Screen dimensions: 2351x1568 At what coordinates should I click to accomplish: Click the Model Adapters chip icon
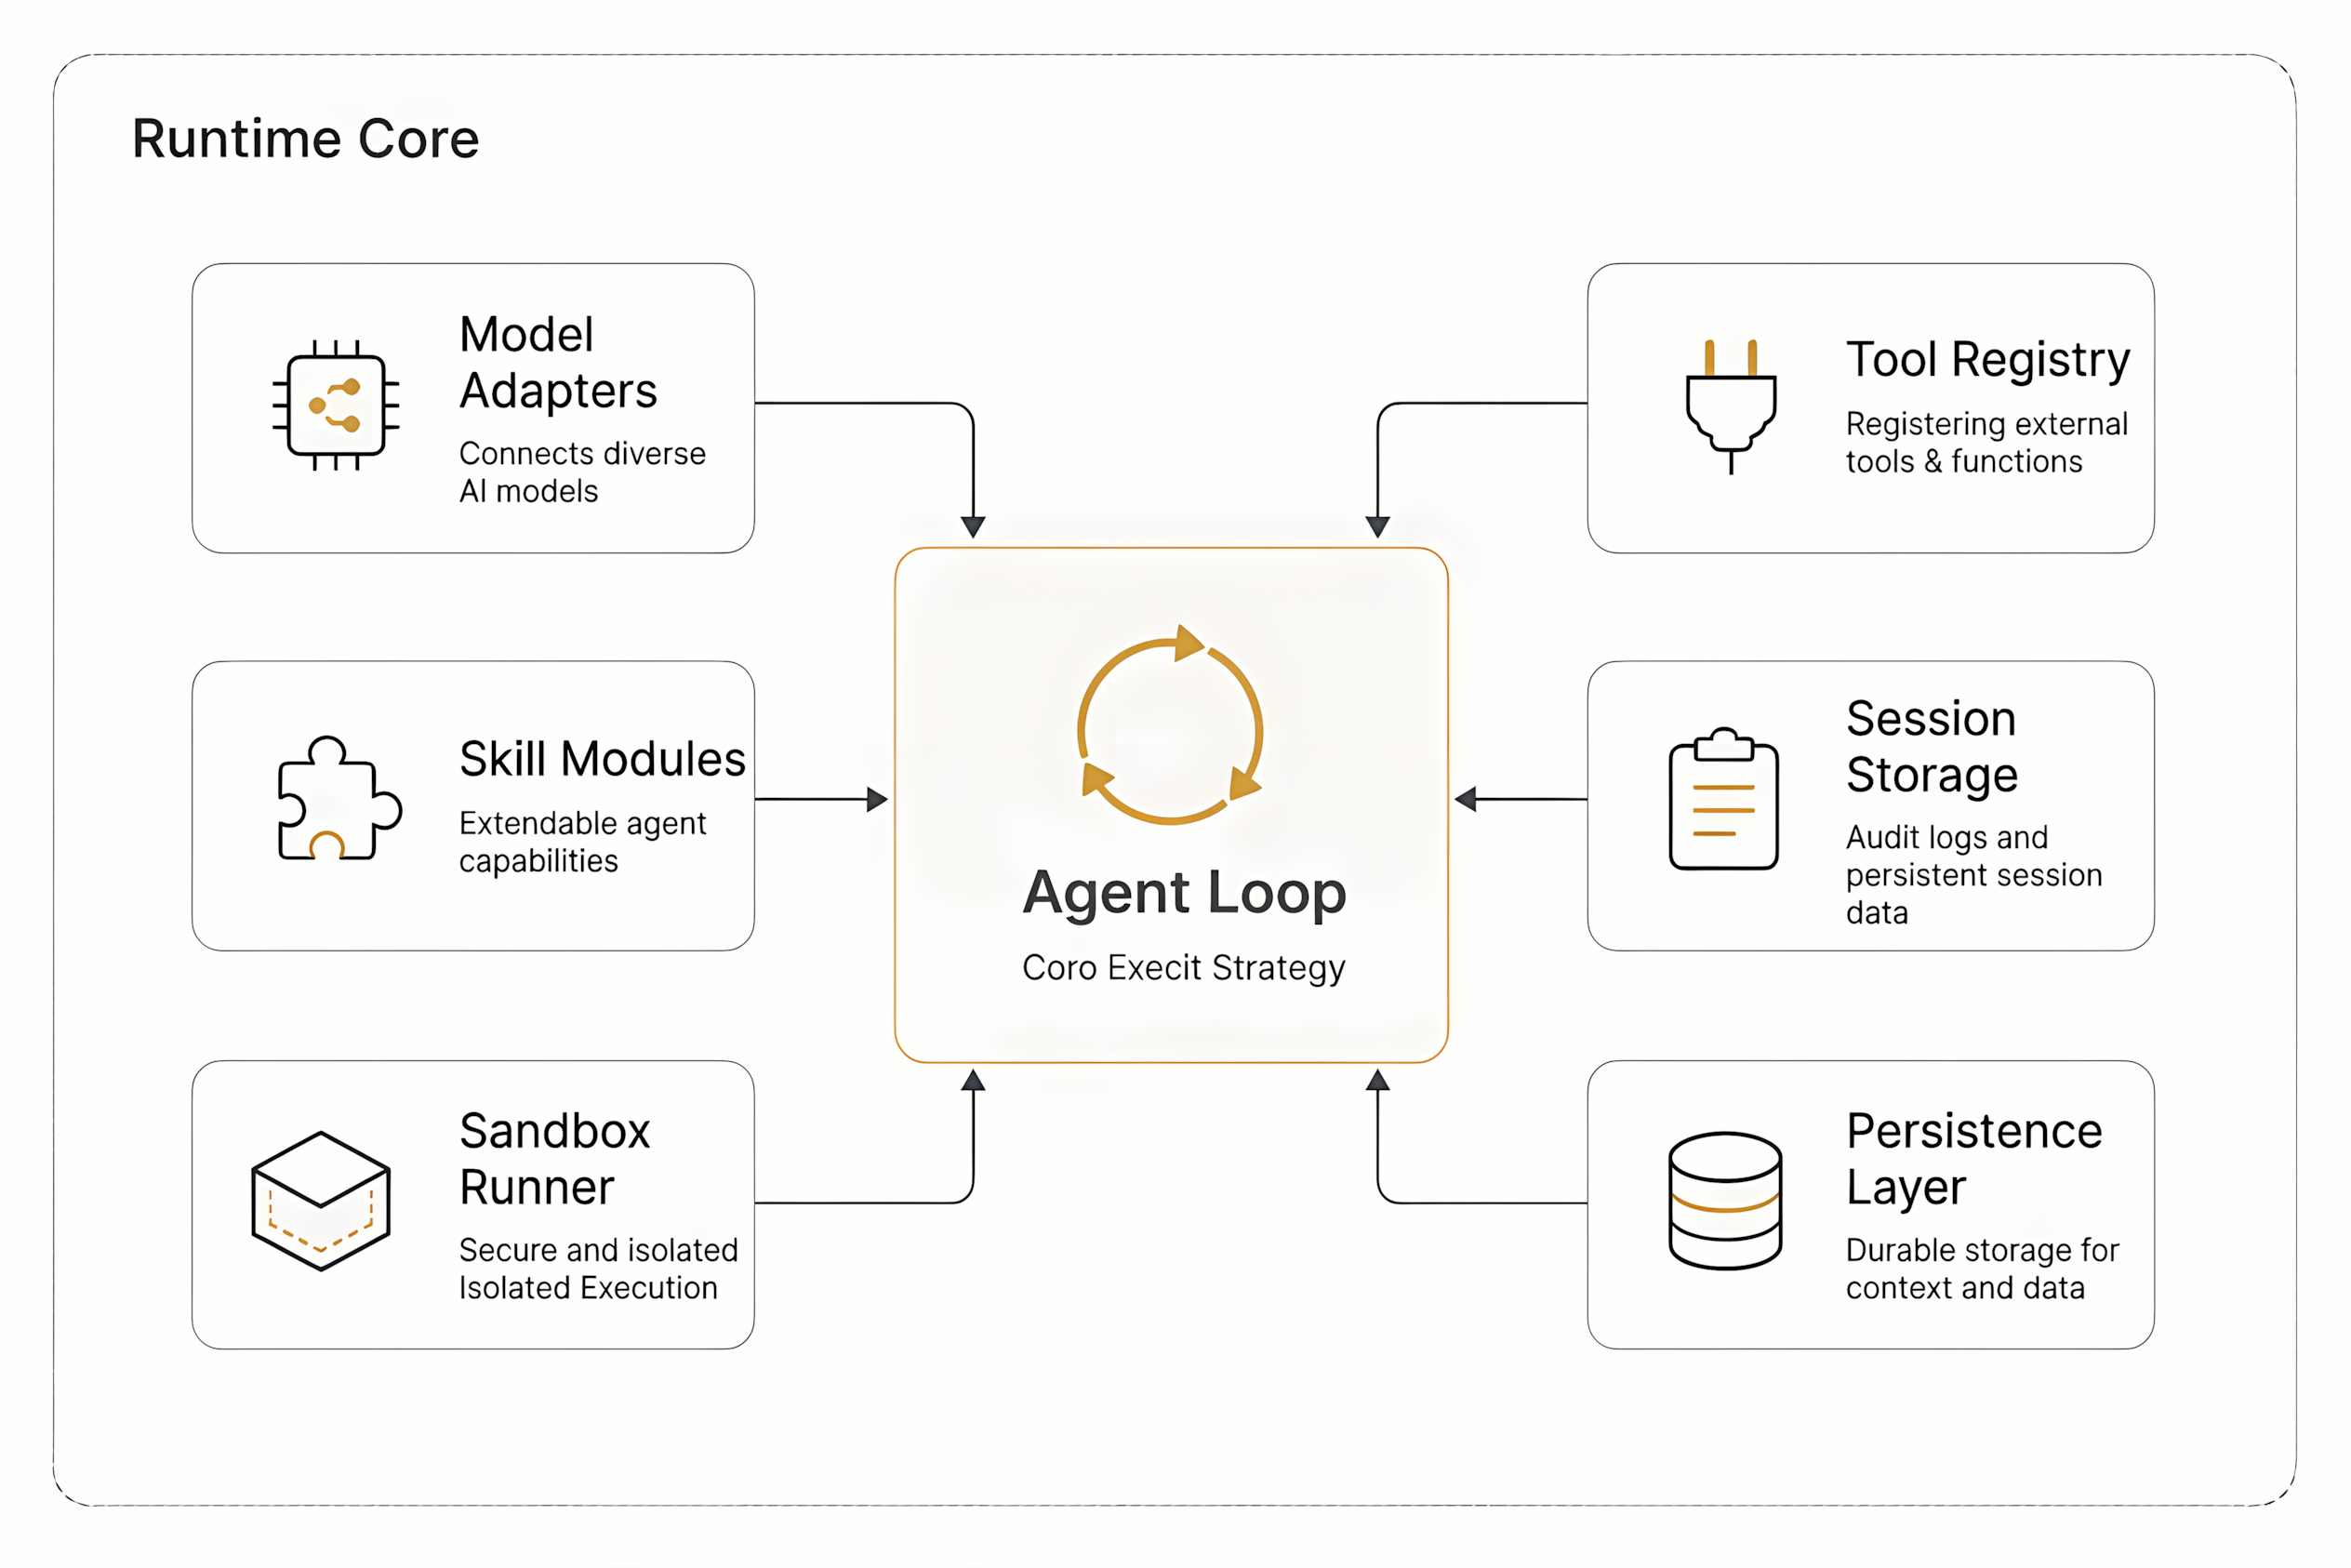click(336, 405)
